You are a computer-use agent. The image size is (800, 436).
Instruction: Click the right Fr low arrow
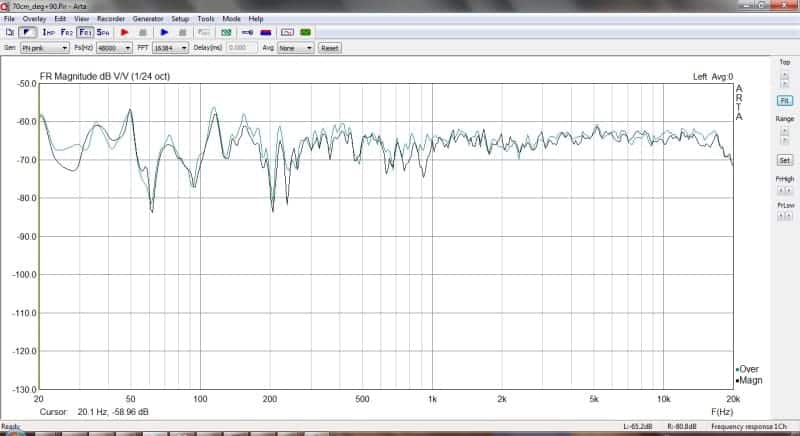[789, 216]
